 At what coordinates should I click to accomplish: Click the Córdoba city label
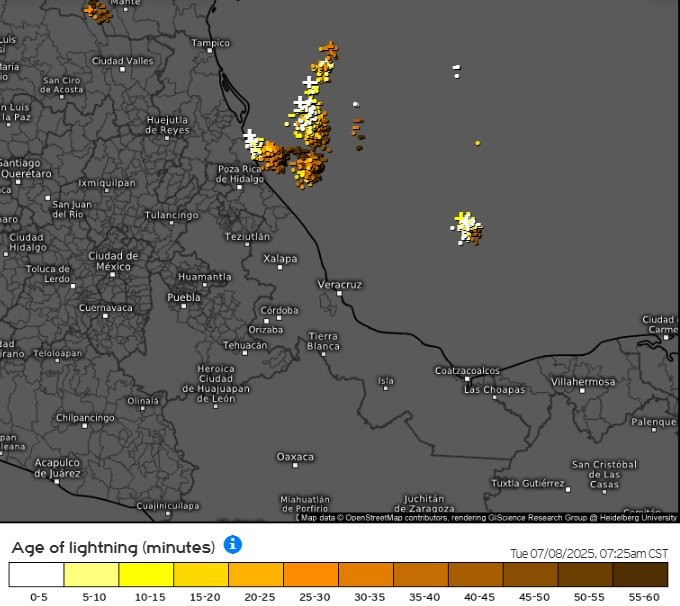click(x=279, y=310)
